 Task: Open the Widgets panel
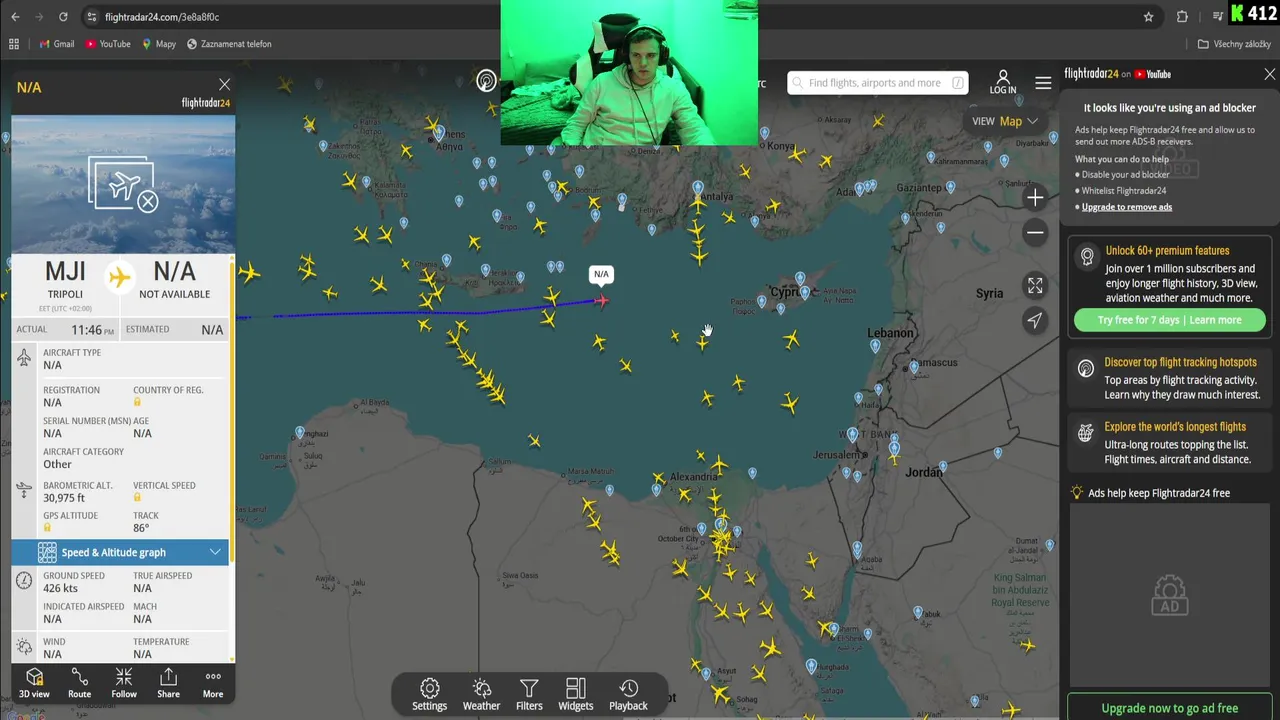point(576,695)
